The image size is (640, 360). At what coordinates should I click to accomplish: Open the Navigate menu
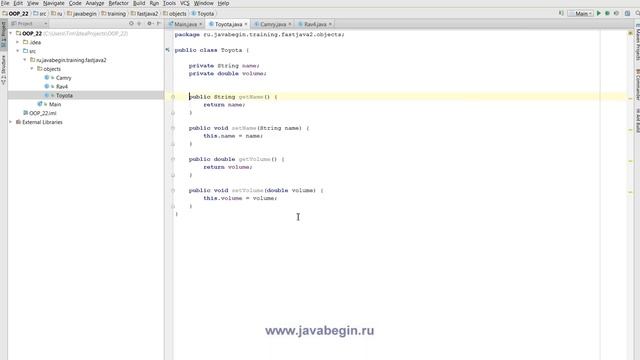53,3
